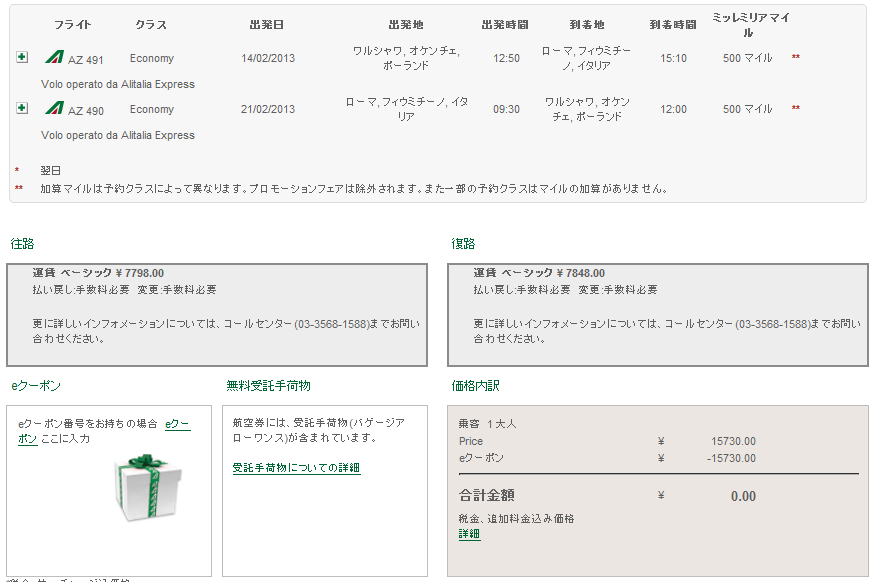875x582 pixels.
Task: Open the 詳細 link under total price
Action: tap(469, 535)
